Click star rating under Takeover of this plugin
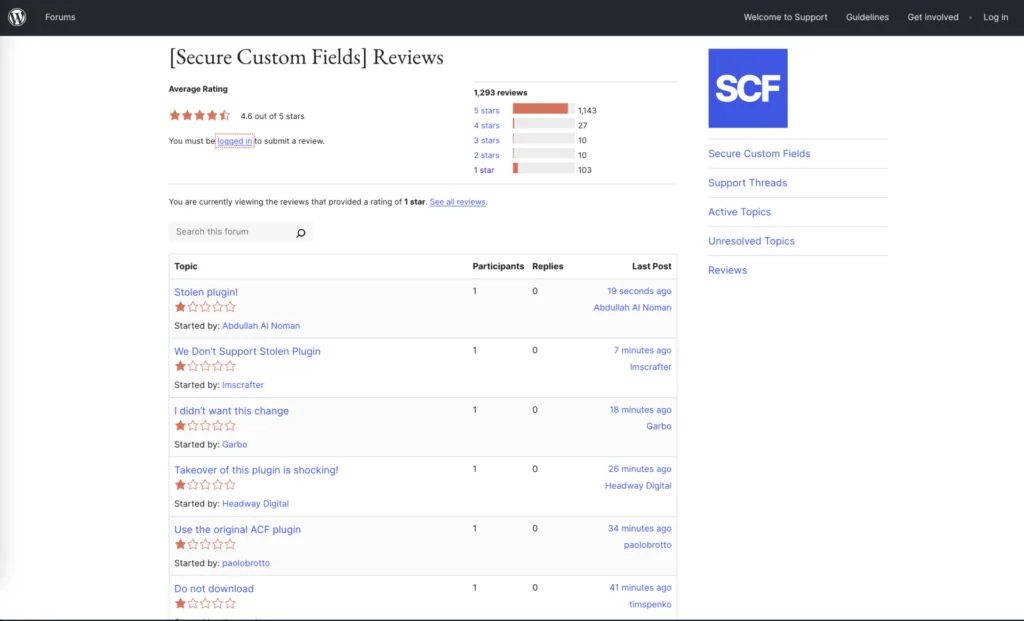Image resolution: width=1024 pixels, height=621 pixels. (205, 485)
